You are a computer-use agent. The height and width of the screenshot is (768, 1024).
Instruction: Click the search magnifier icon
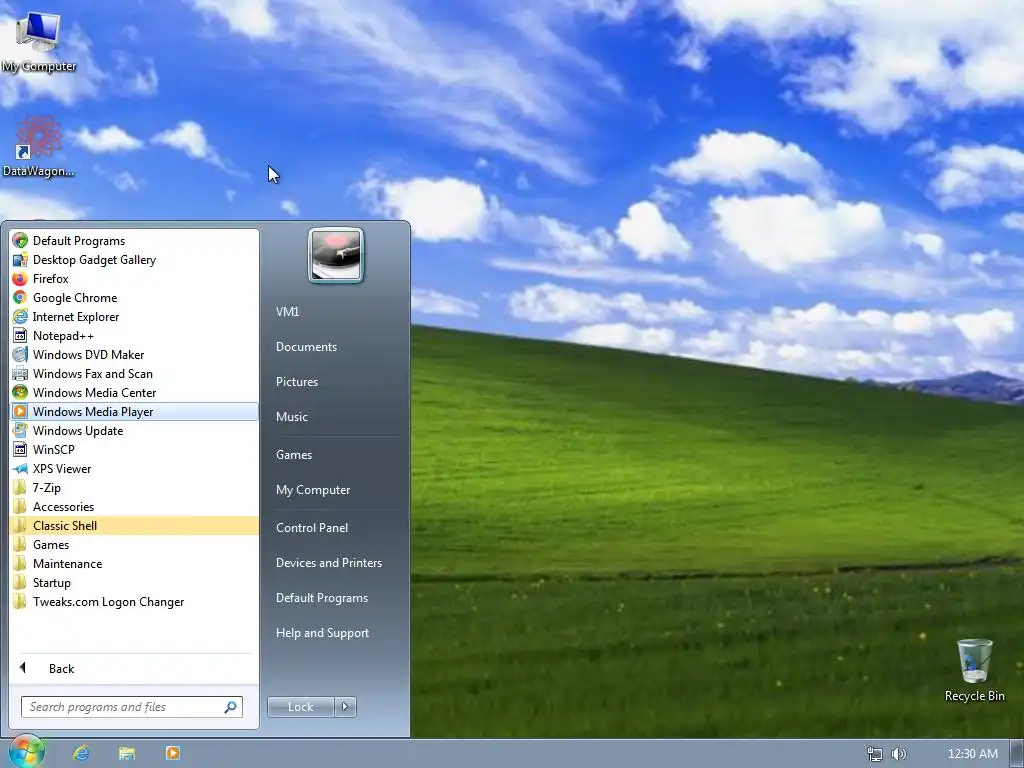[x=231, y=707]
